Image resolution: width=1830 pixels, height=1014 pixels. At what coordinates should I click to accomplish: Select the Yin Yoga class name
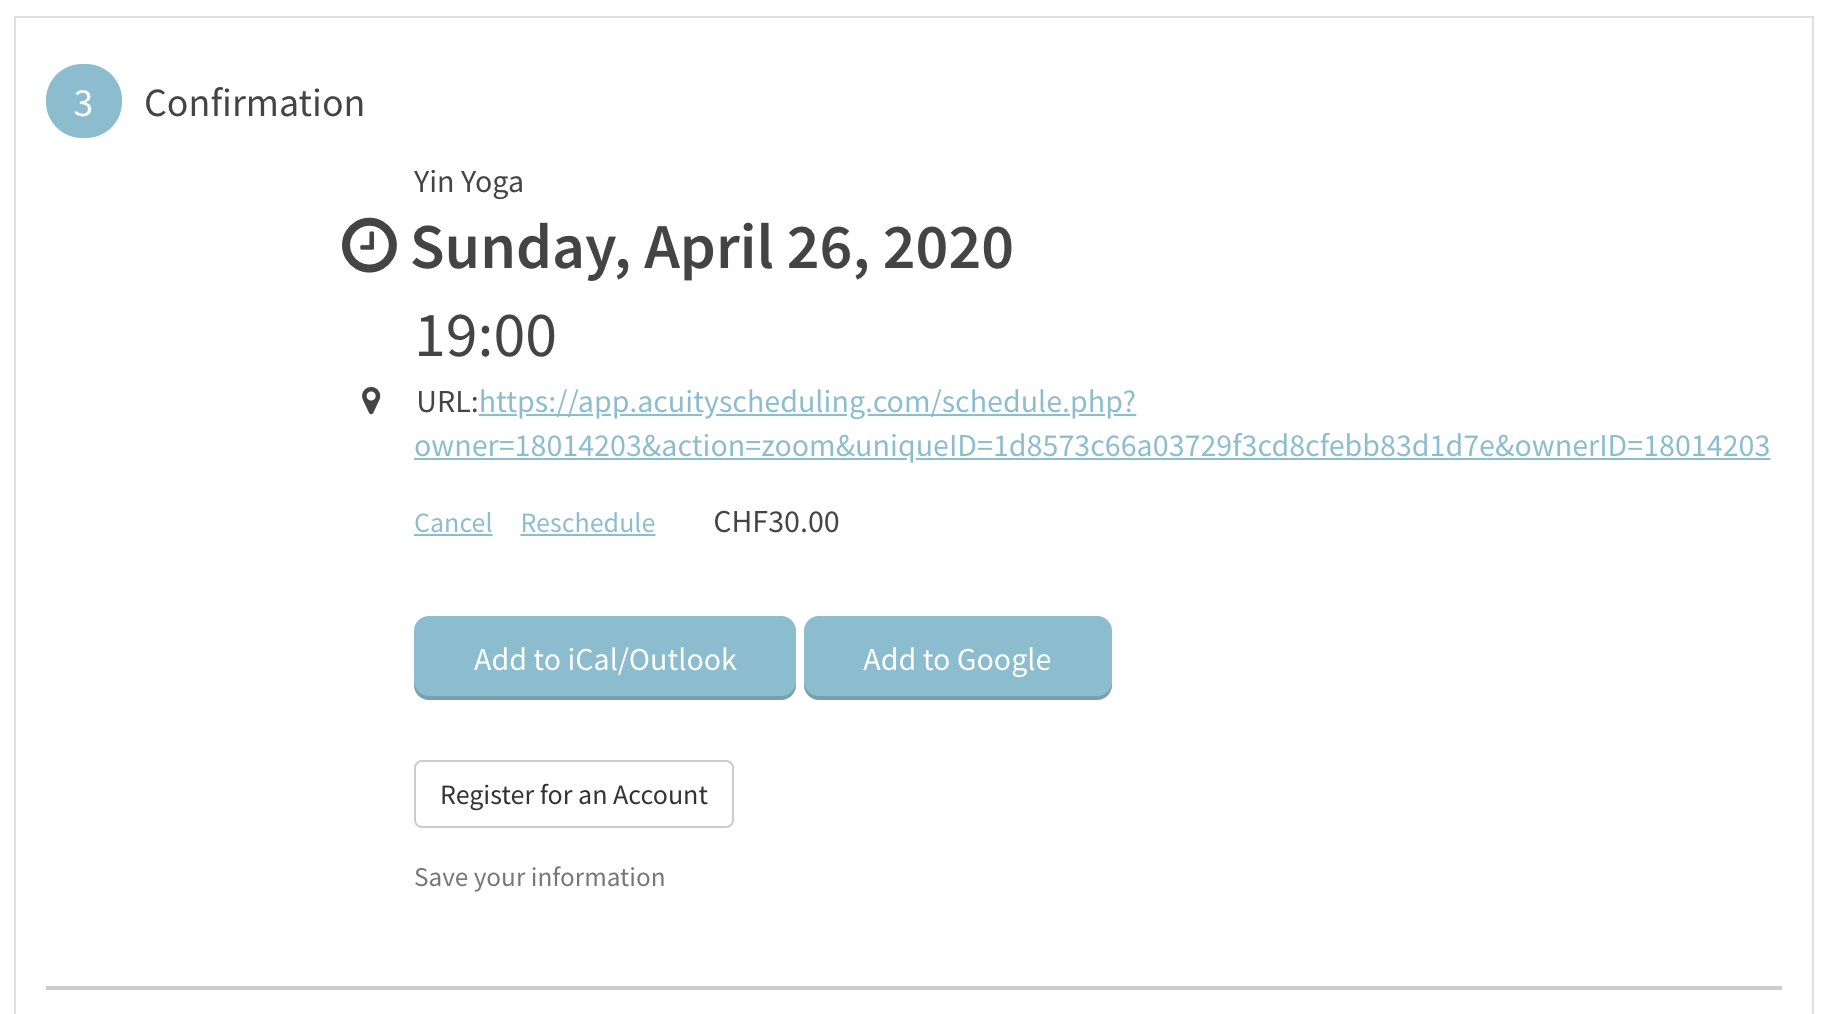click(x=468, y=182)
